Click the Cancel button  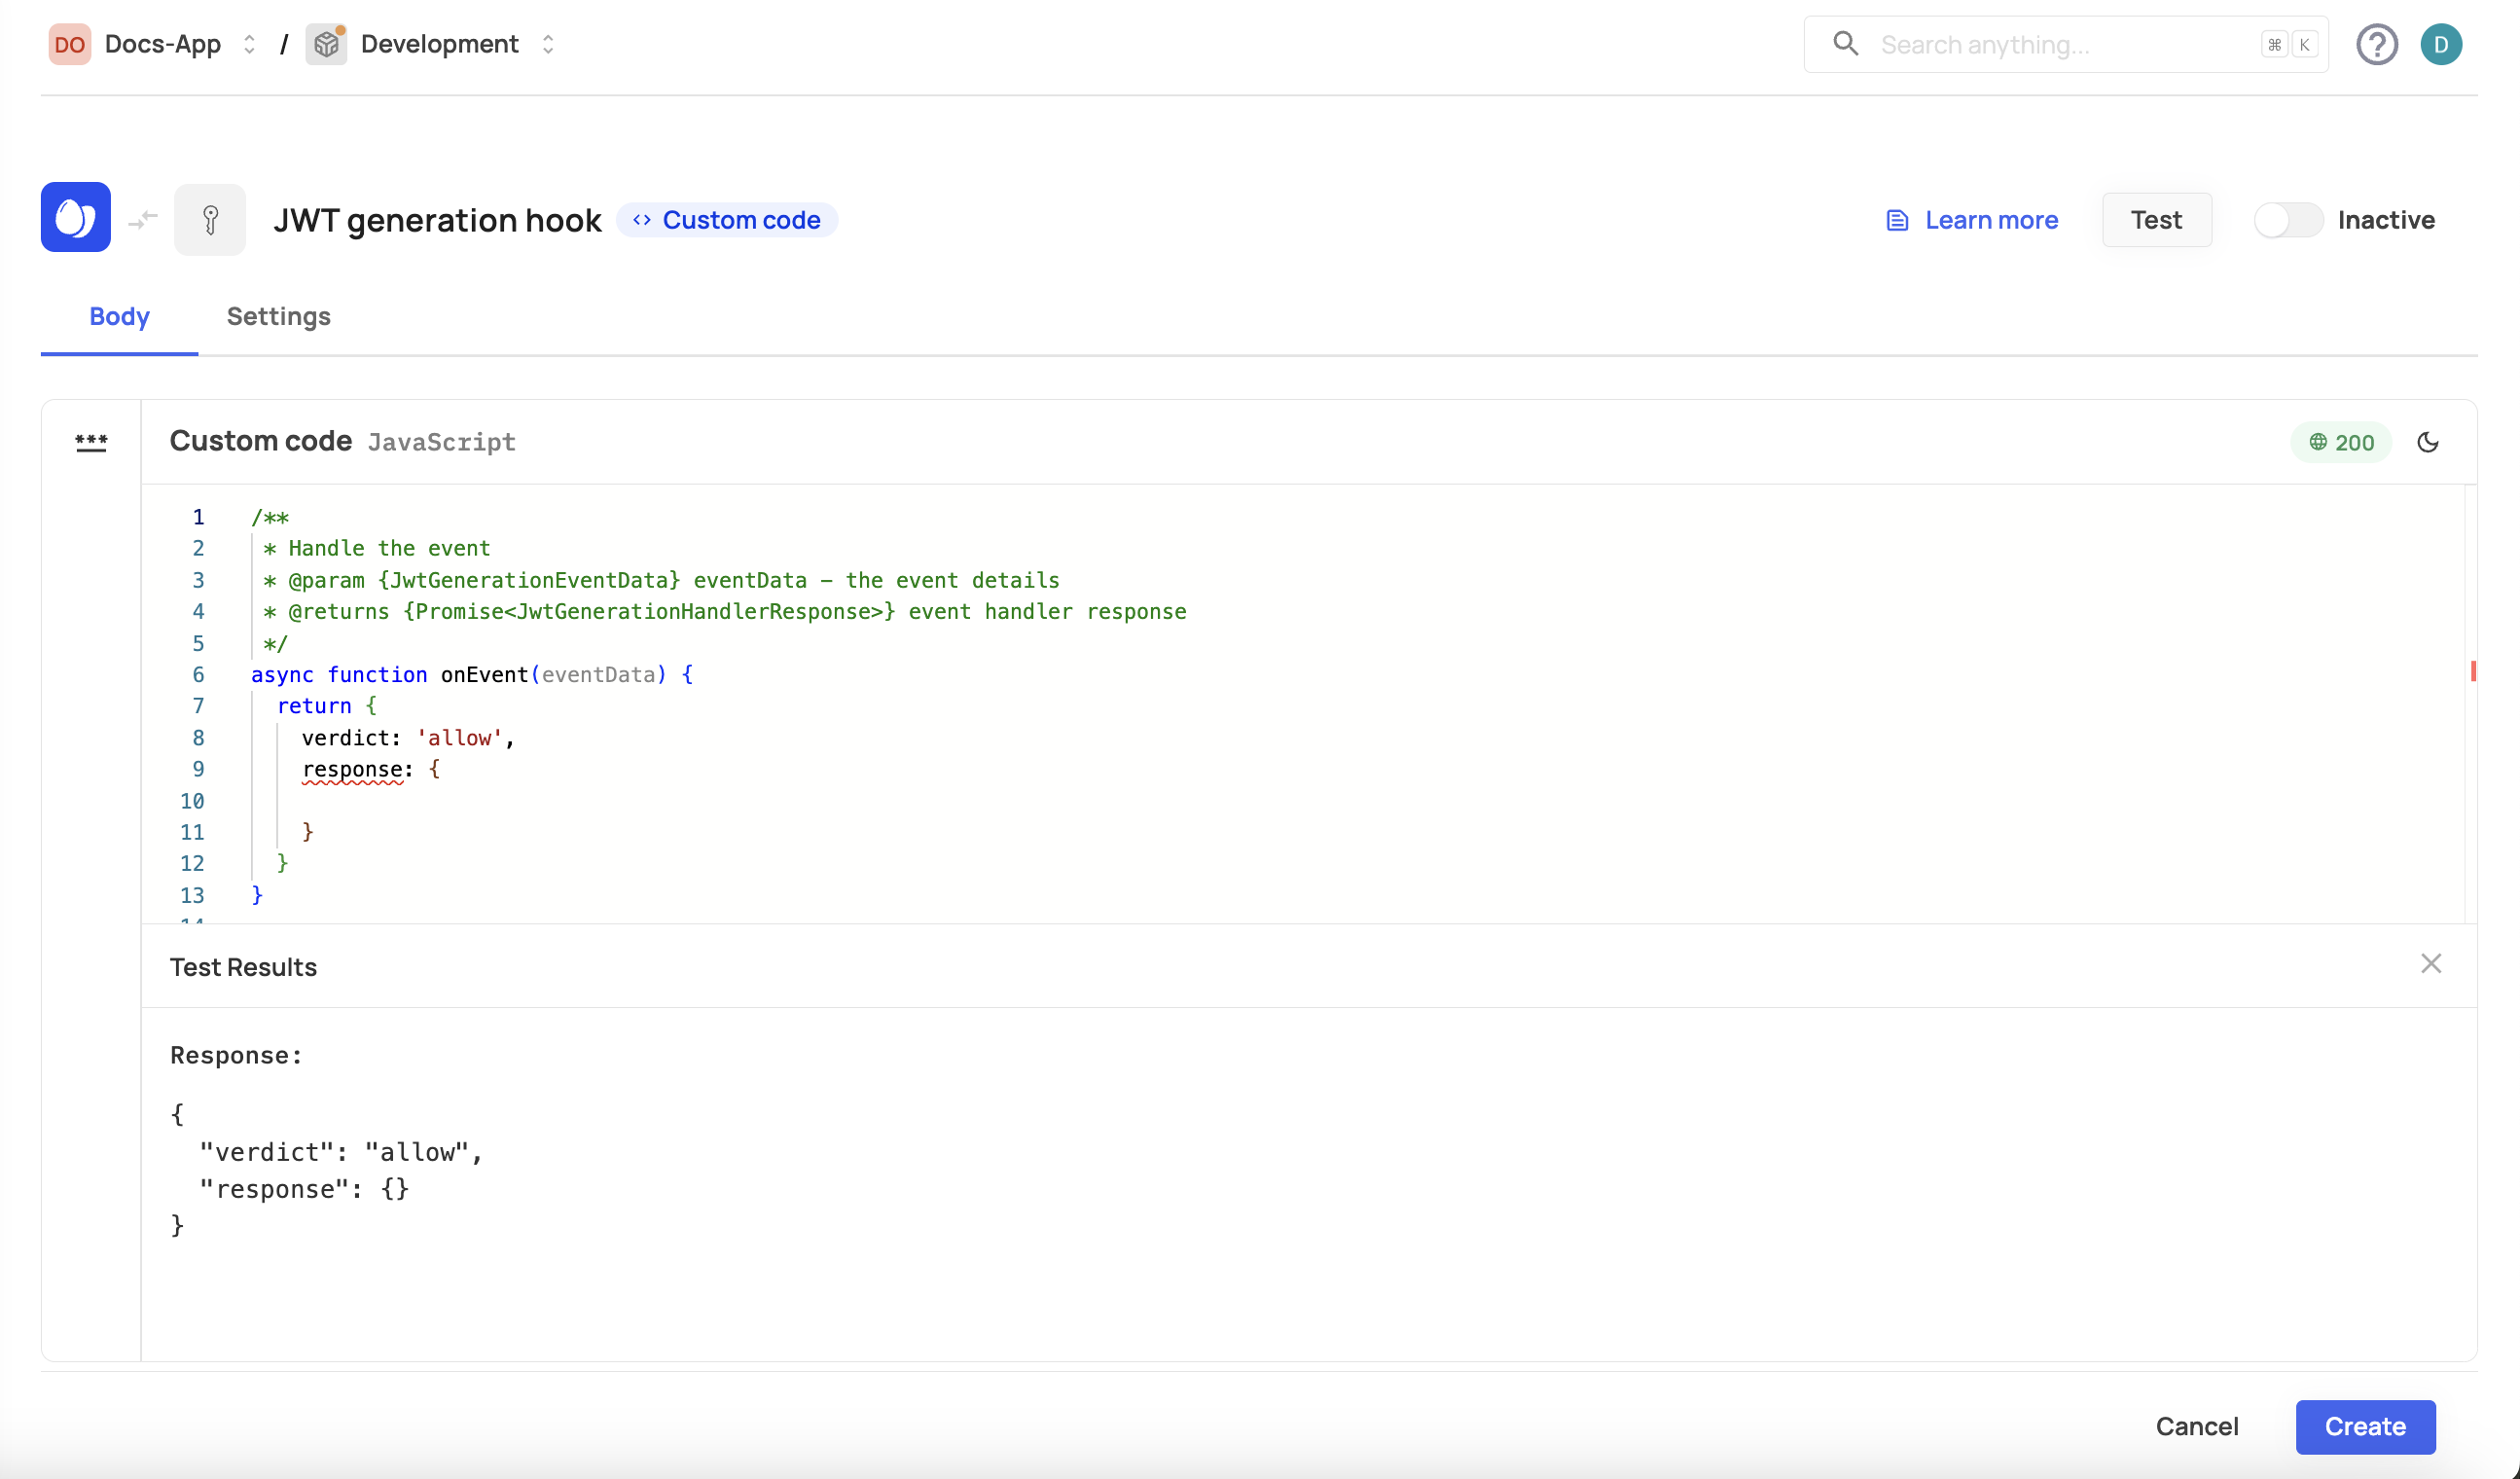pos(2196,1426)
